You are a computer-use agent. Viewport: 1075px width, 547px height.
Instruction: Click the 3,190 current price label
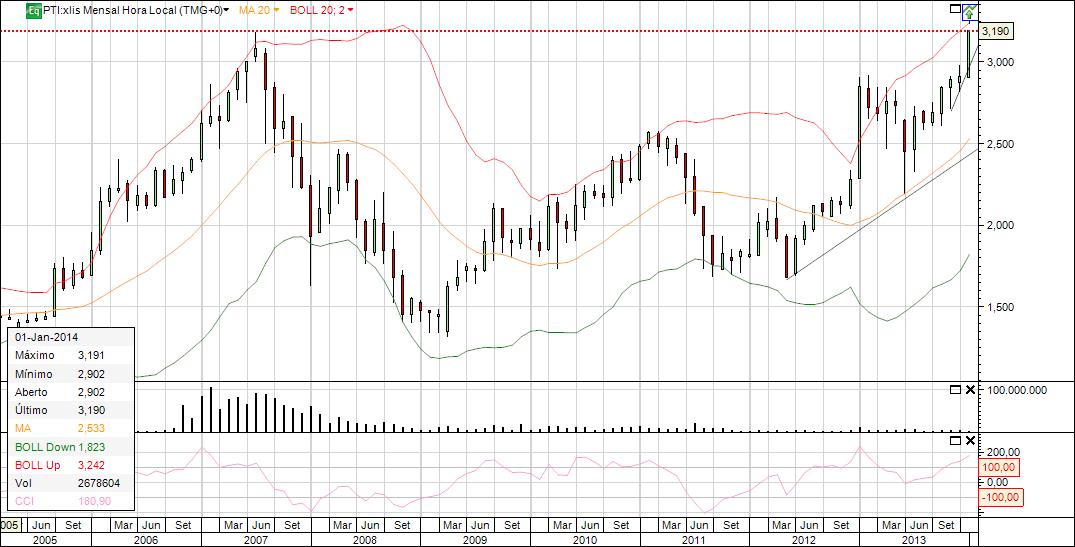(x=995, y=32)
